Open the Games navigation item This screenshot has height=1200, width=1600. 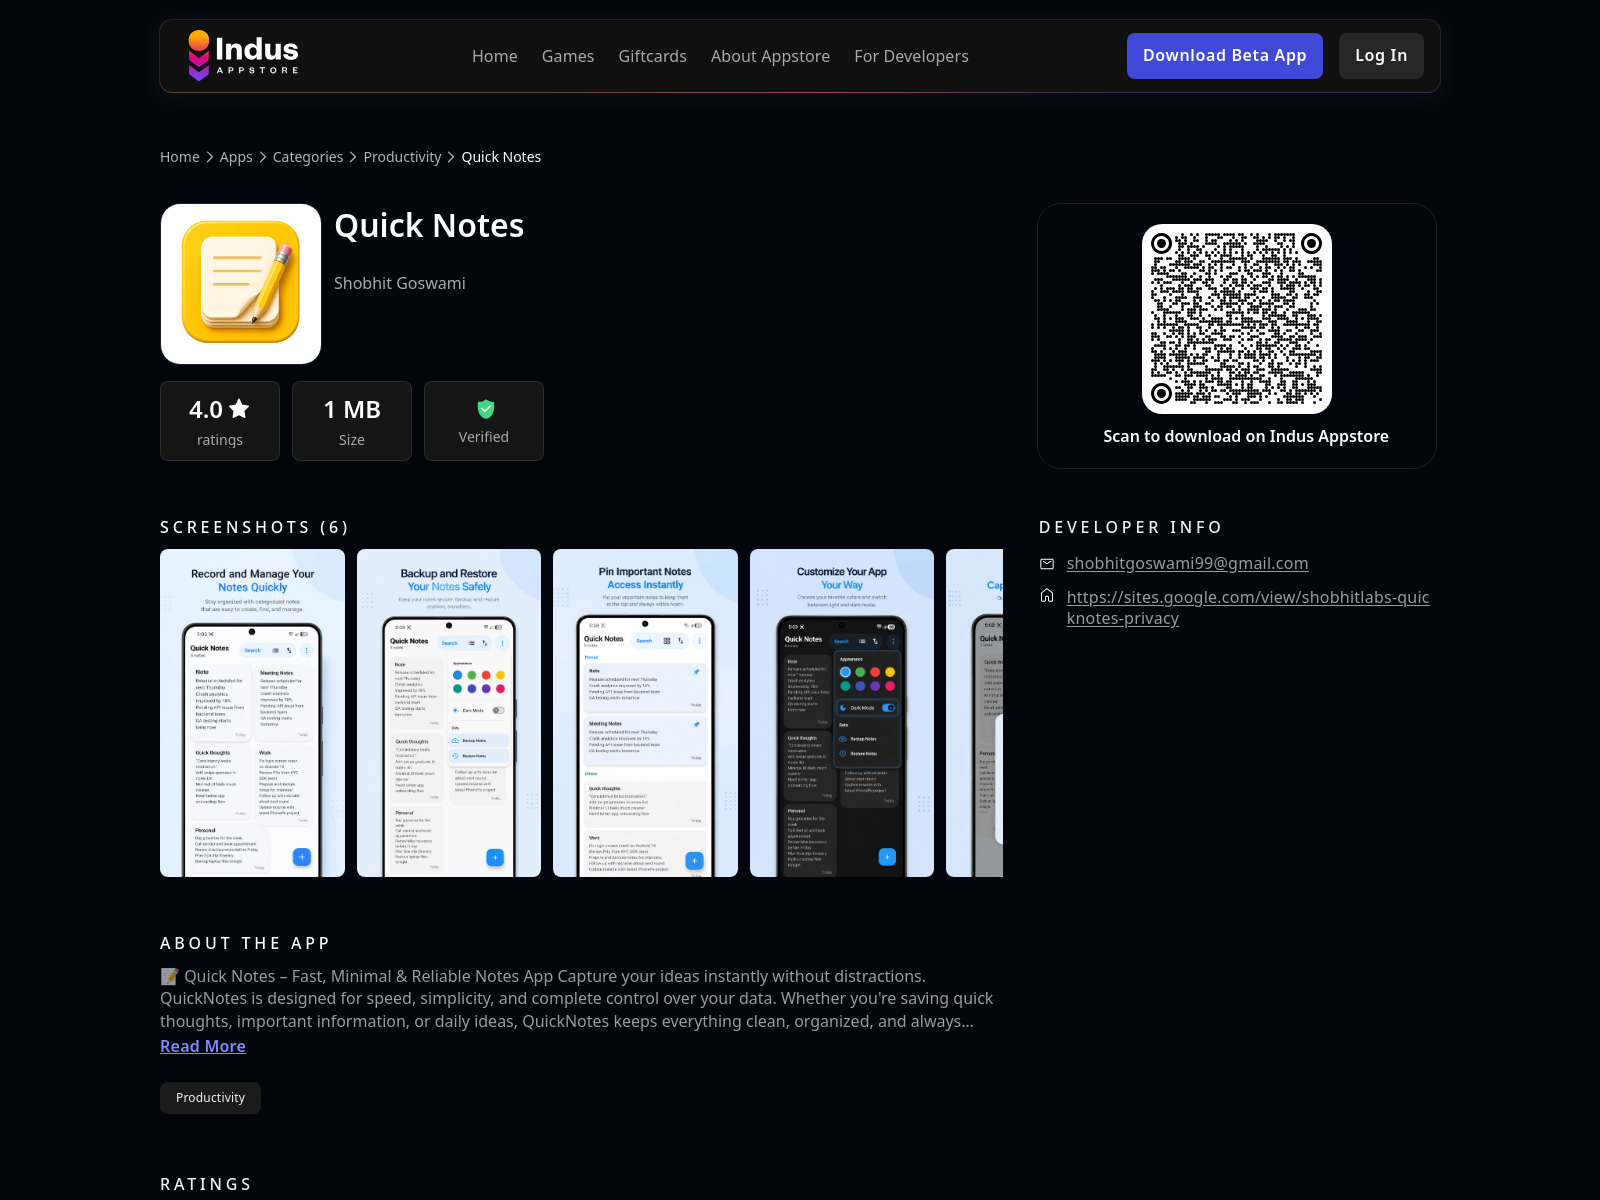[x=568, y=56]
